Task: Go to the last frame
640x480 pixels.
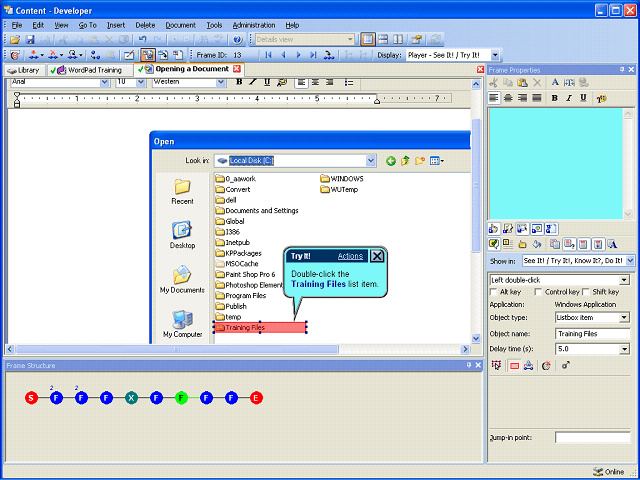Action: (313, 55)
